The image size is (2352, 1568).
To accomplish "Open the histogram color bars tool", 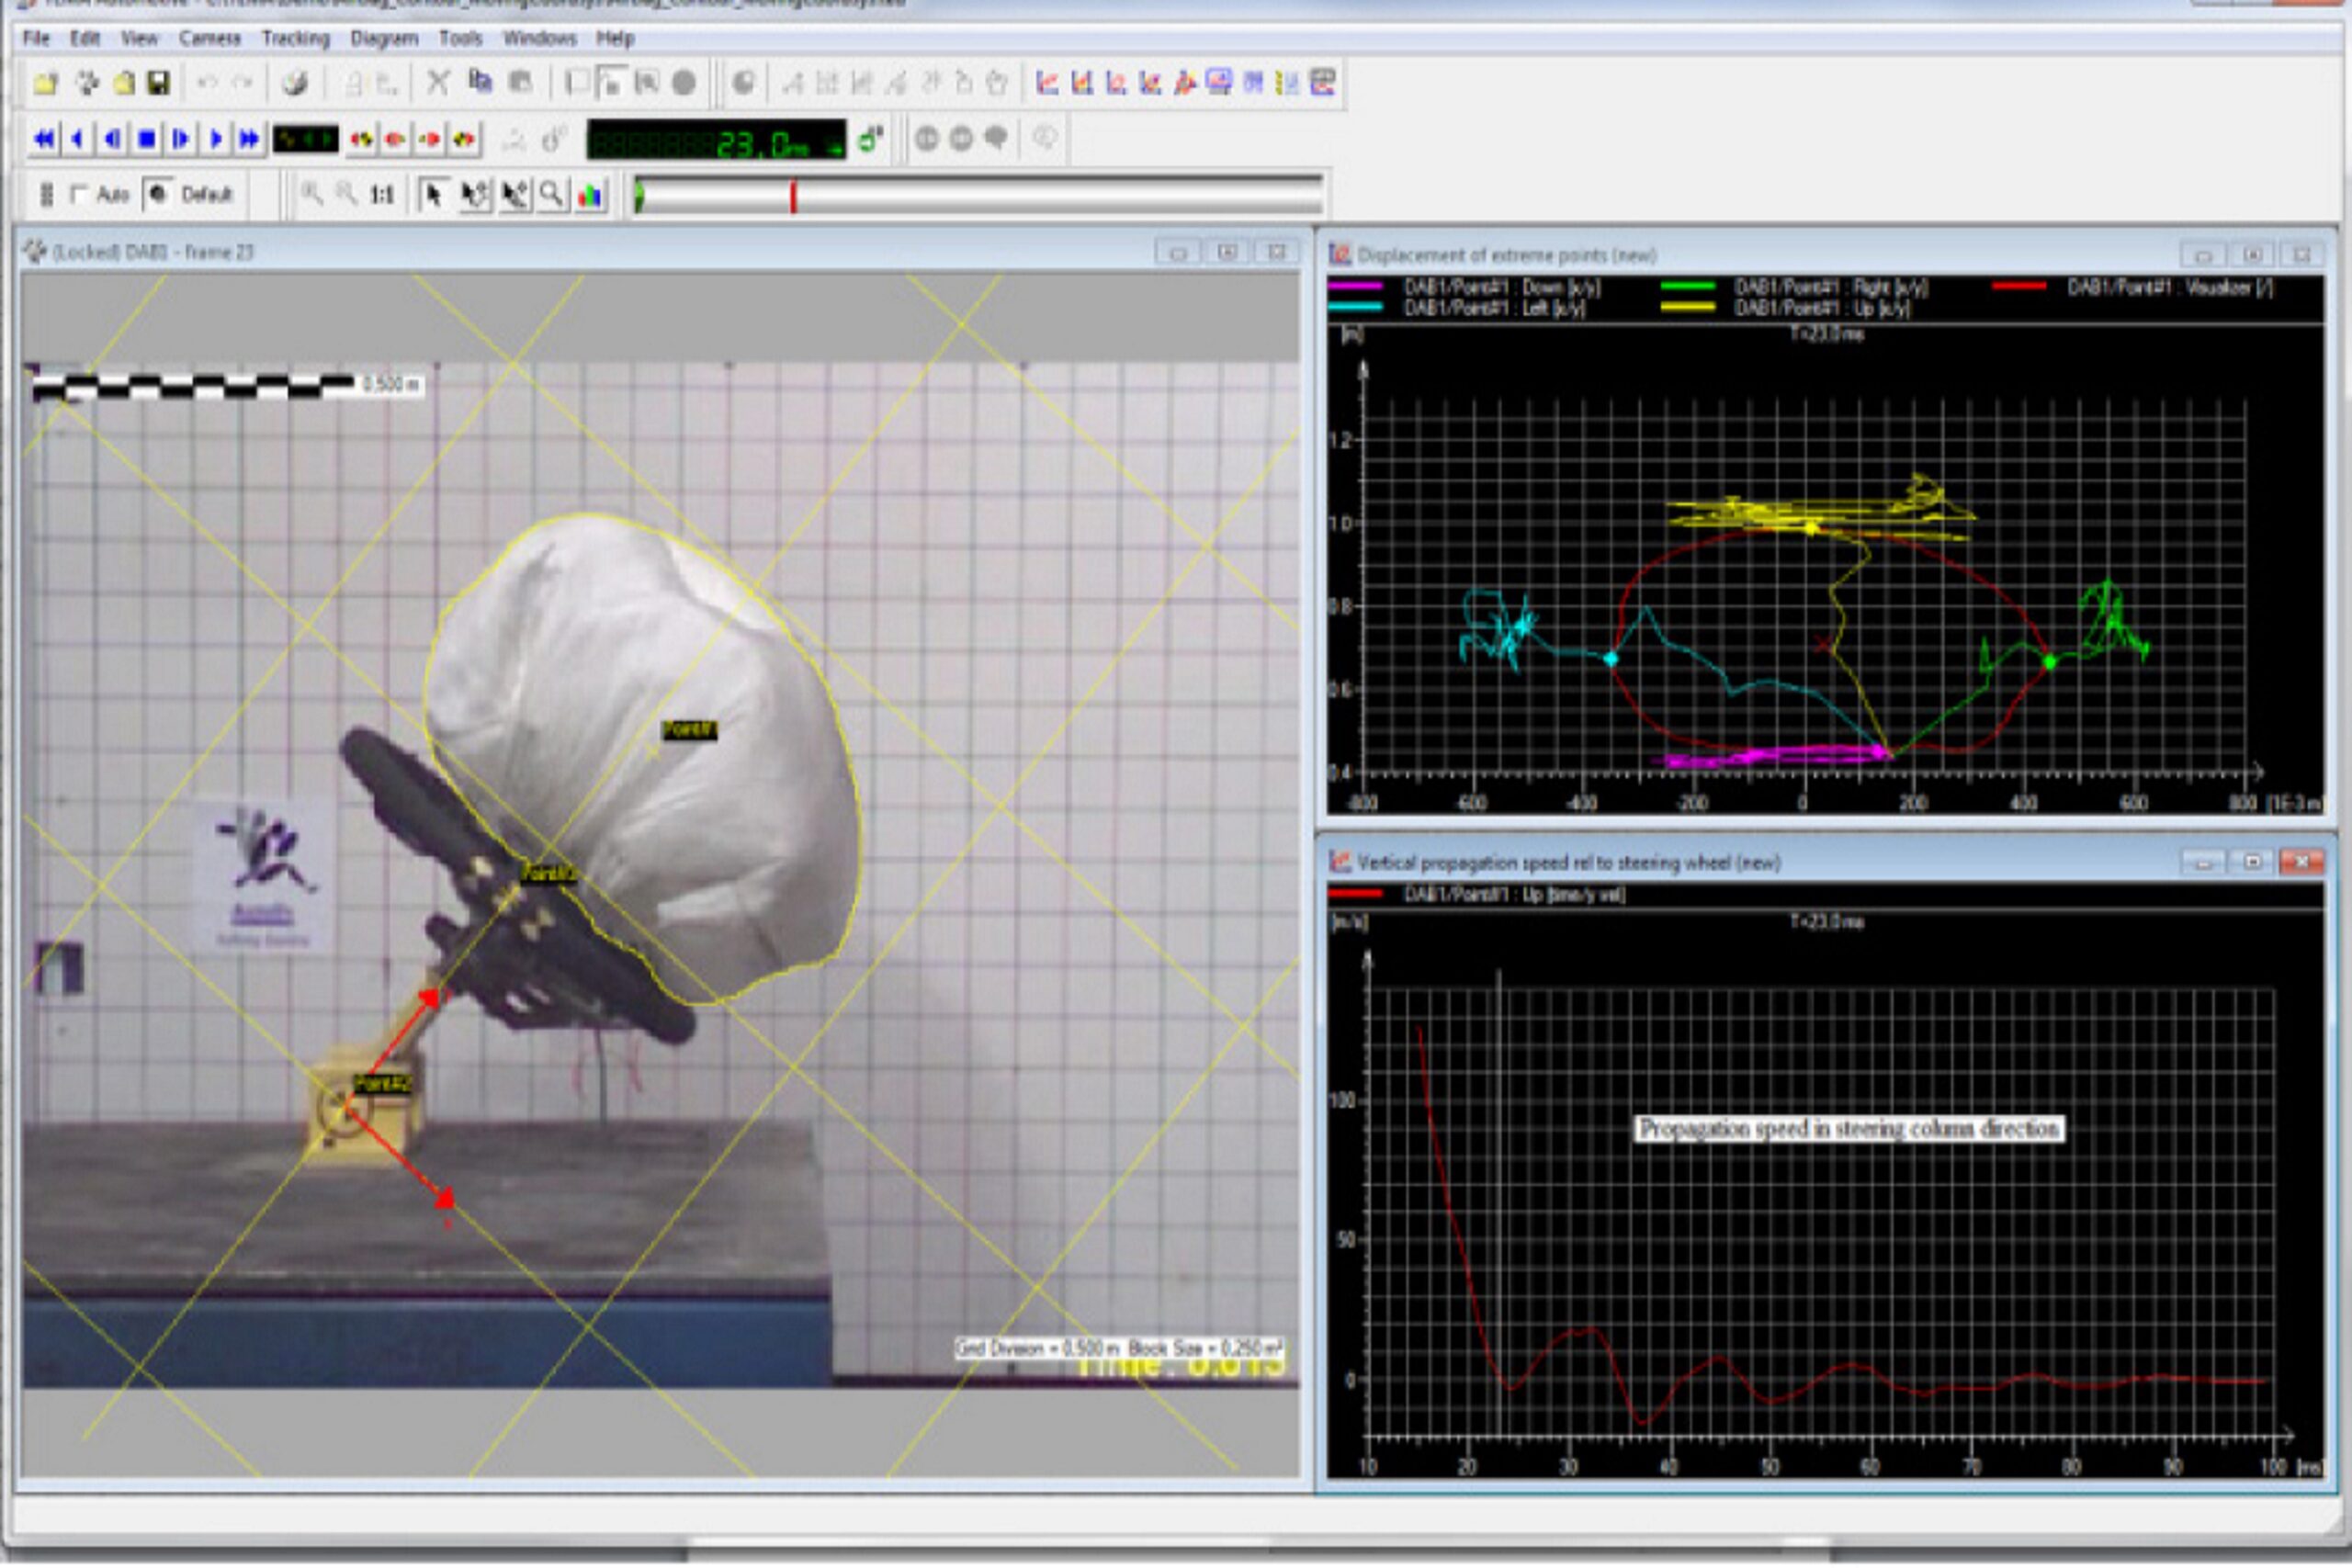I will tap(590, 194).
